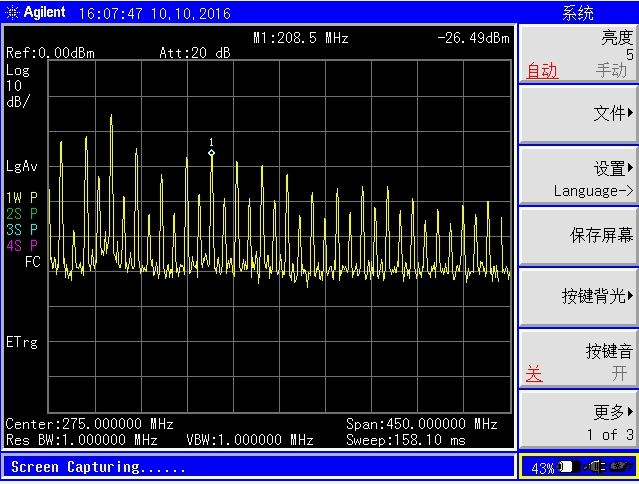This screenshot has height=484, width=639.
Task: Click the Agilent logo in title bar
Action: (x=36, y=13)
